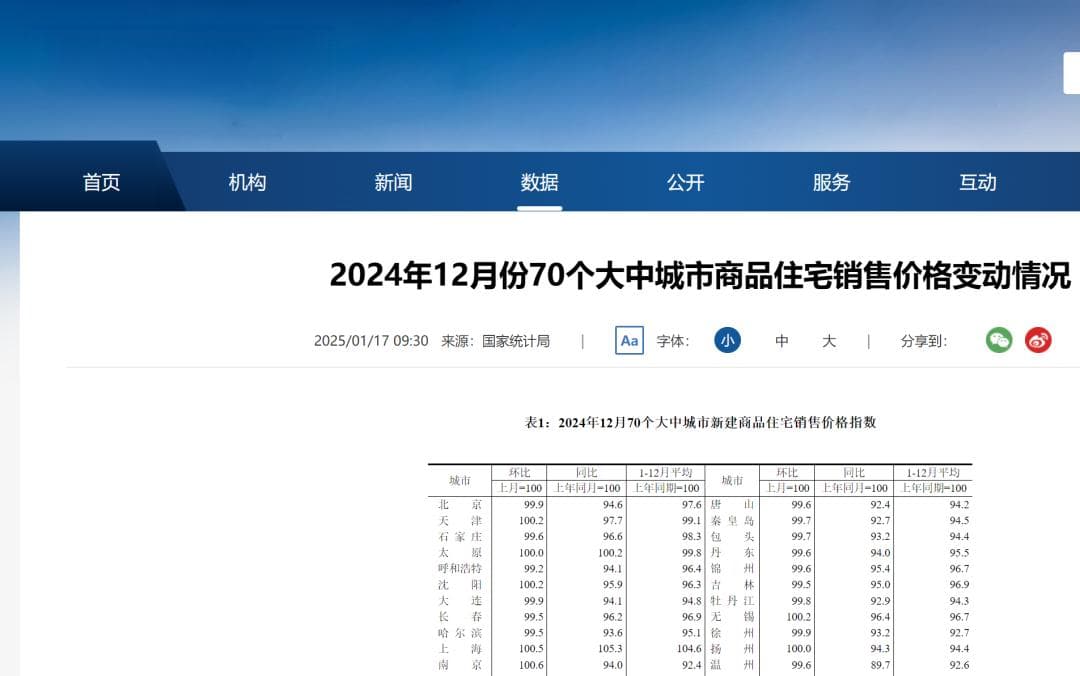1080x676 pixels.
Task: Click the 沈阳 row city name
Action: [460, 584]
